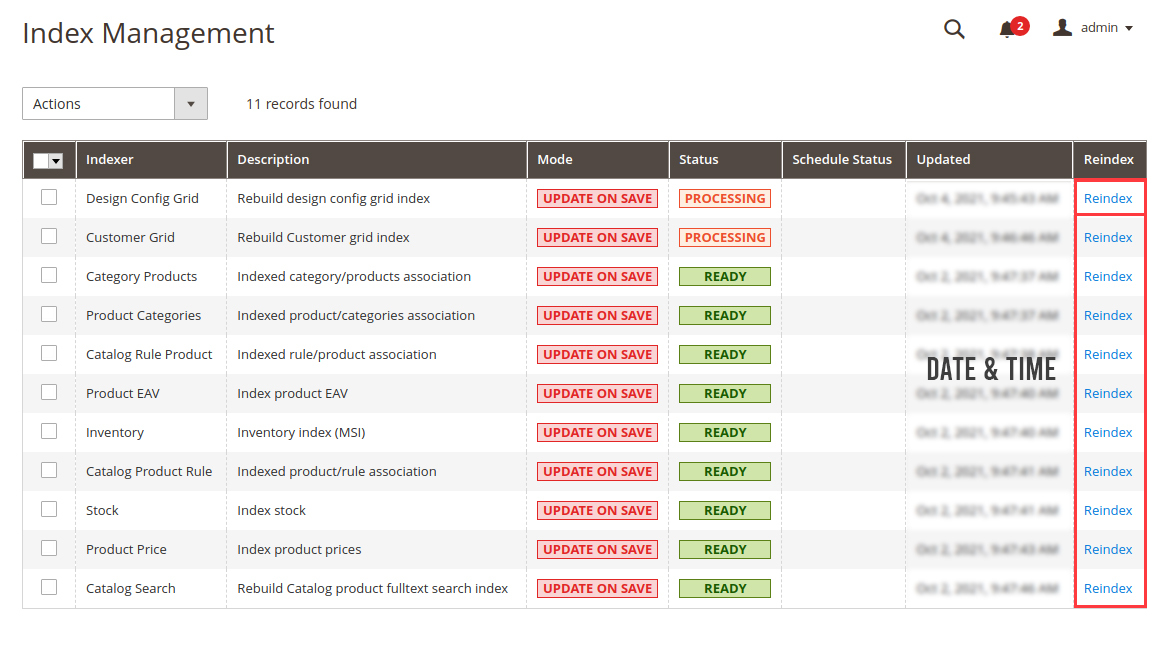1166x662 pixels.
Task: Open the search magnifier icon
Action: pyautogui.click(x=954, y=29)
